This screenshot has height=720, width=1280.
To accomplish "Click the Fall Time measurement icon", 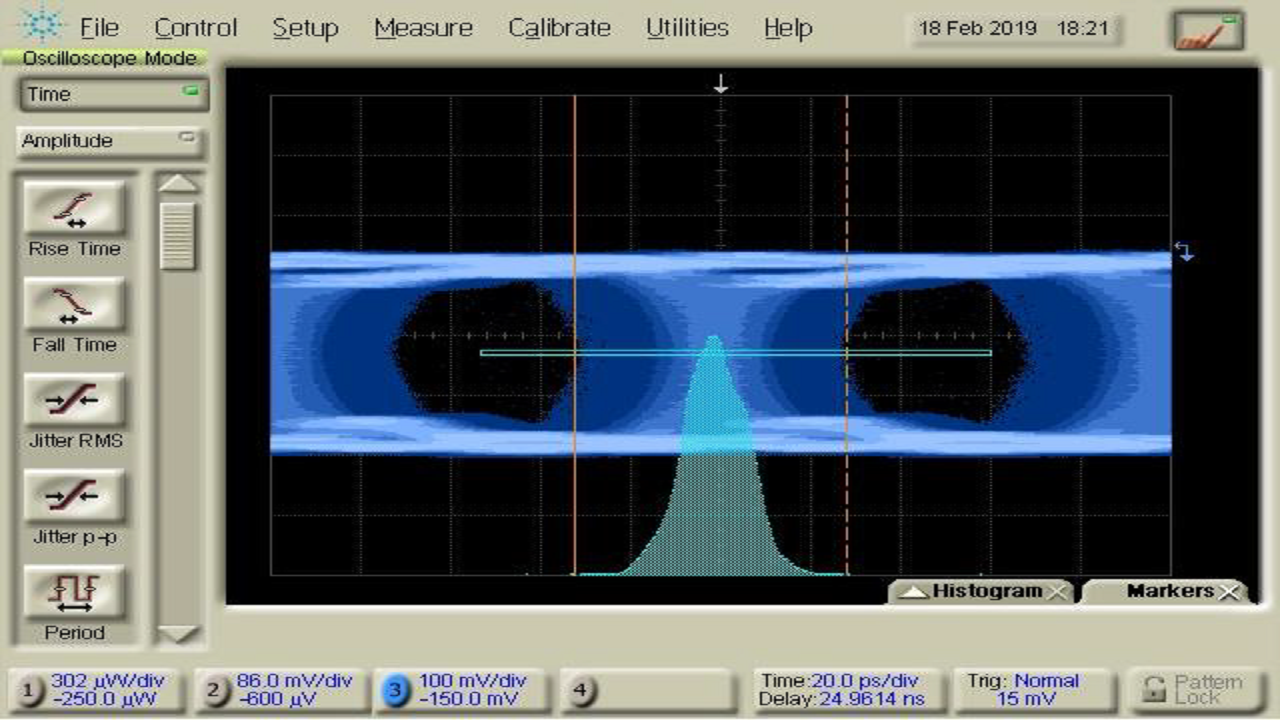I will coord(74,305).
